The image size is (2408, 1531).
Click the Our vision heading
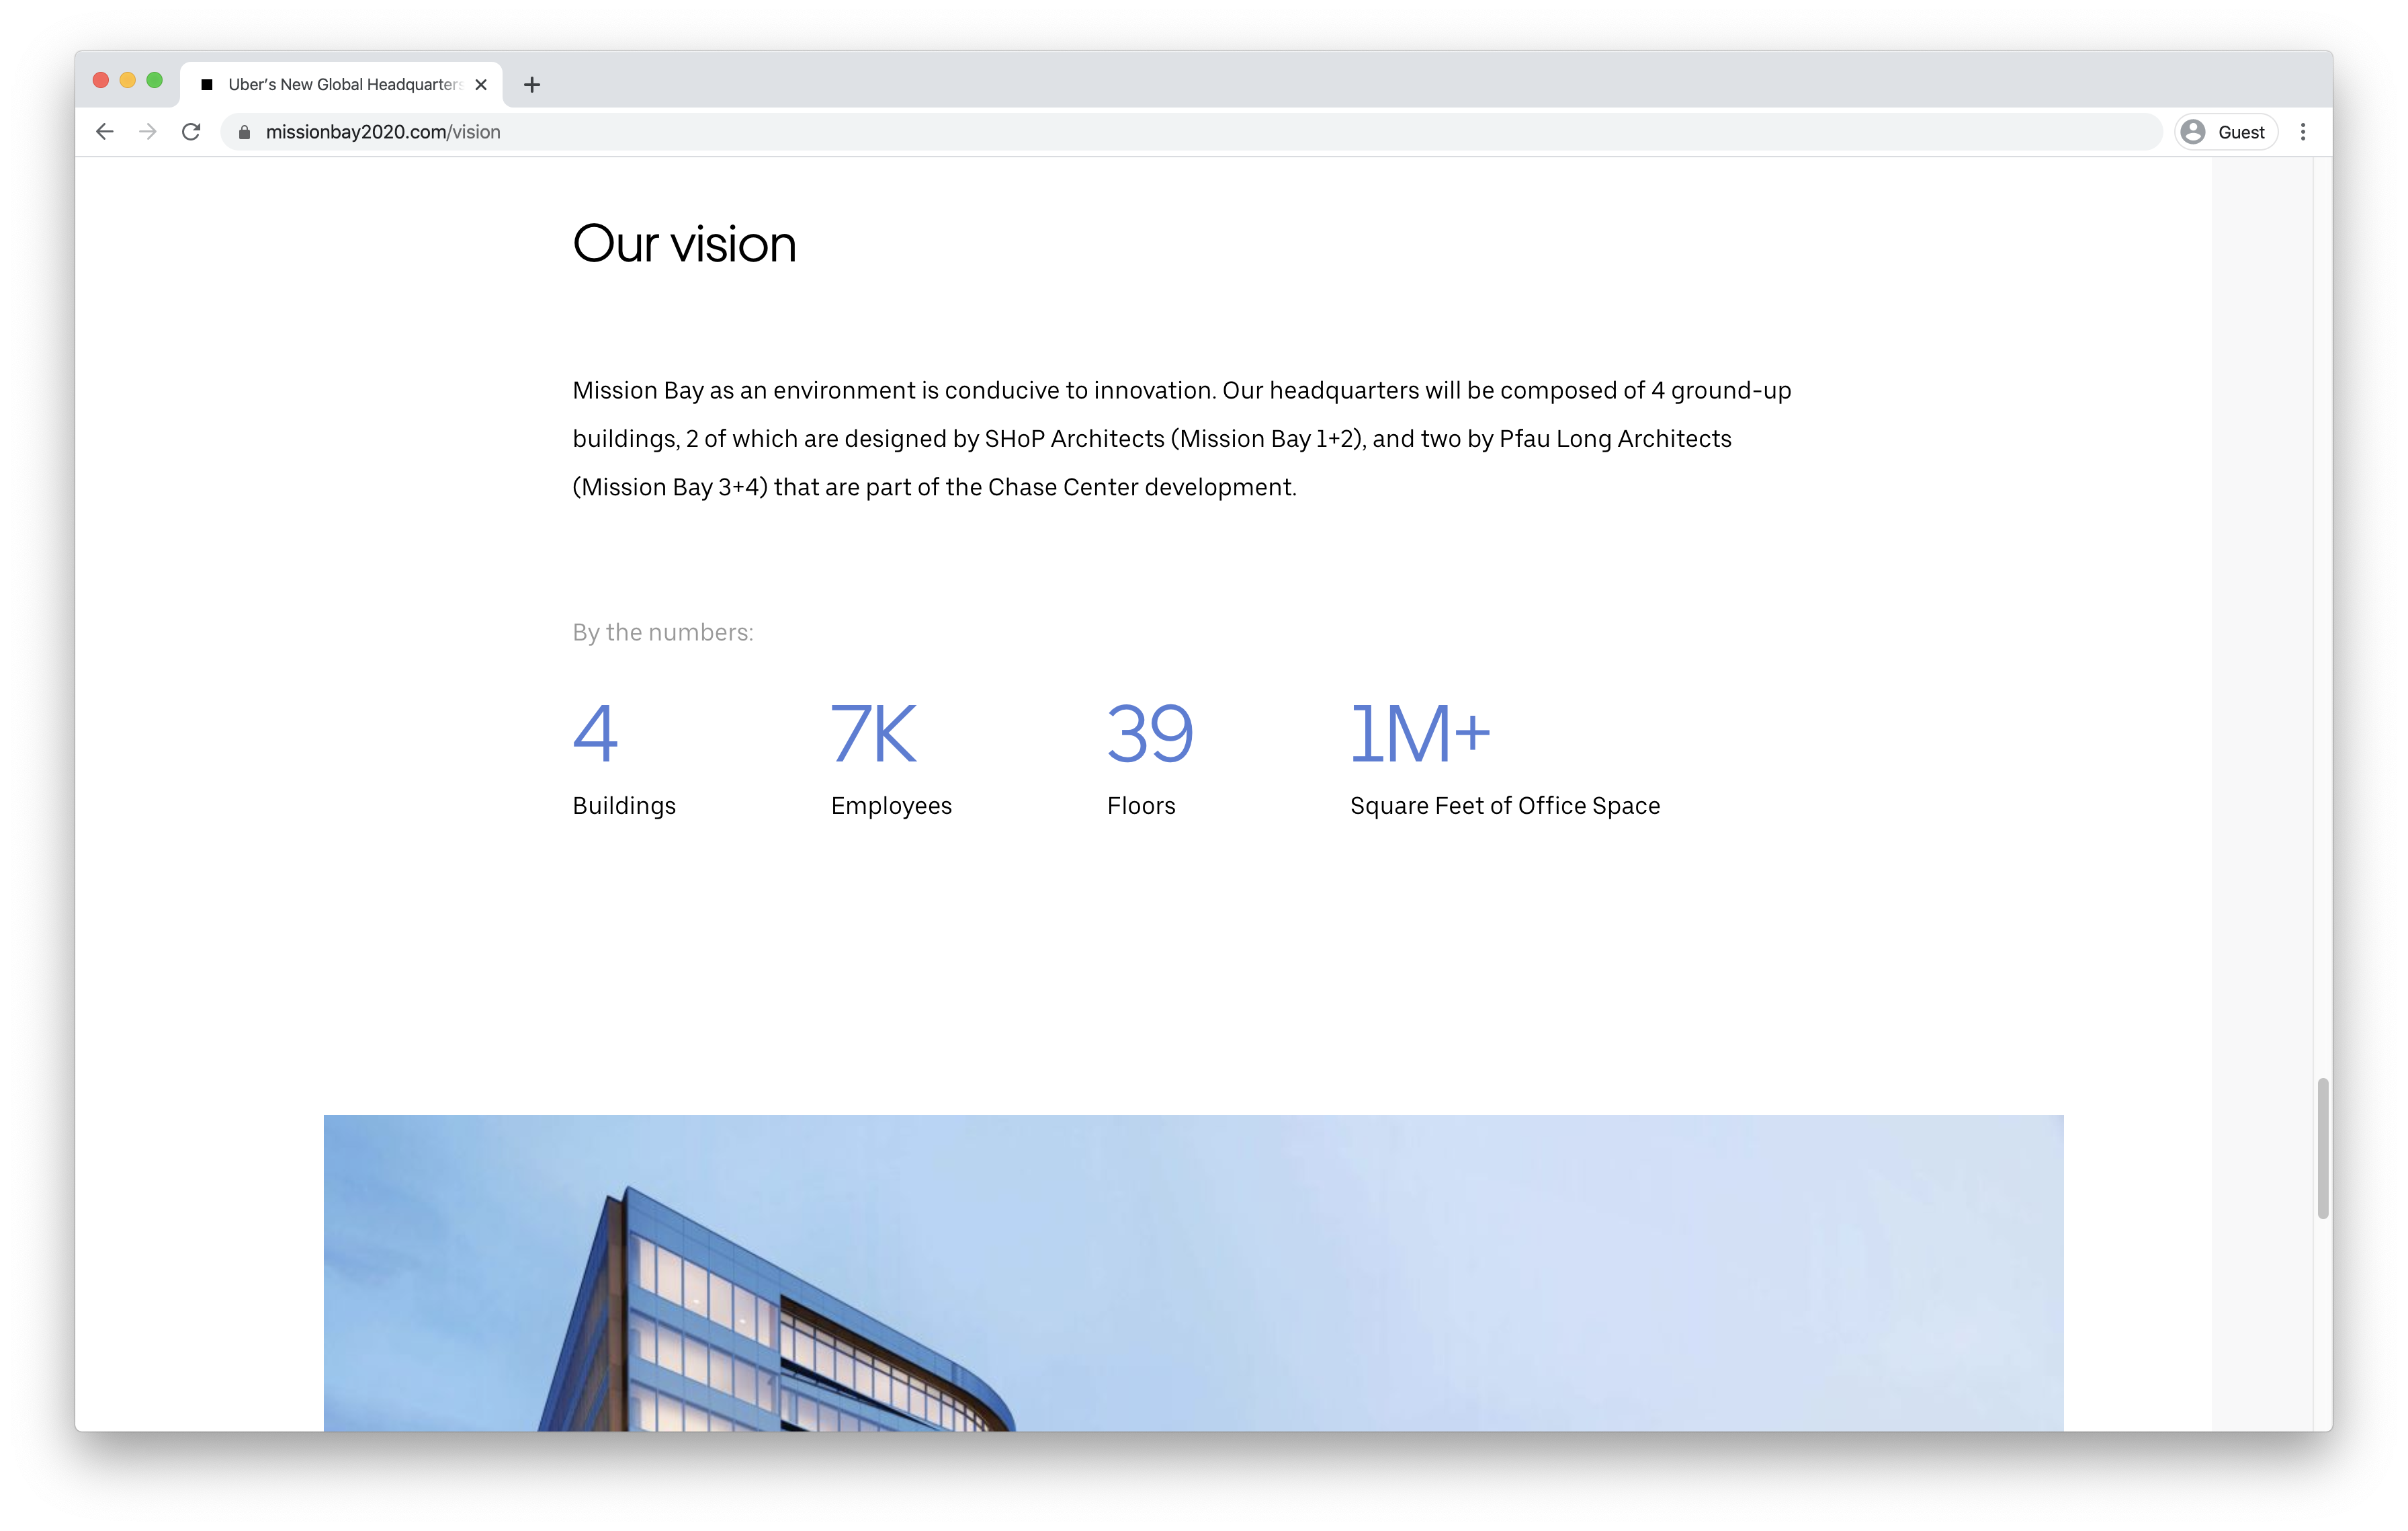click(684, 244)
